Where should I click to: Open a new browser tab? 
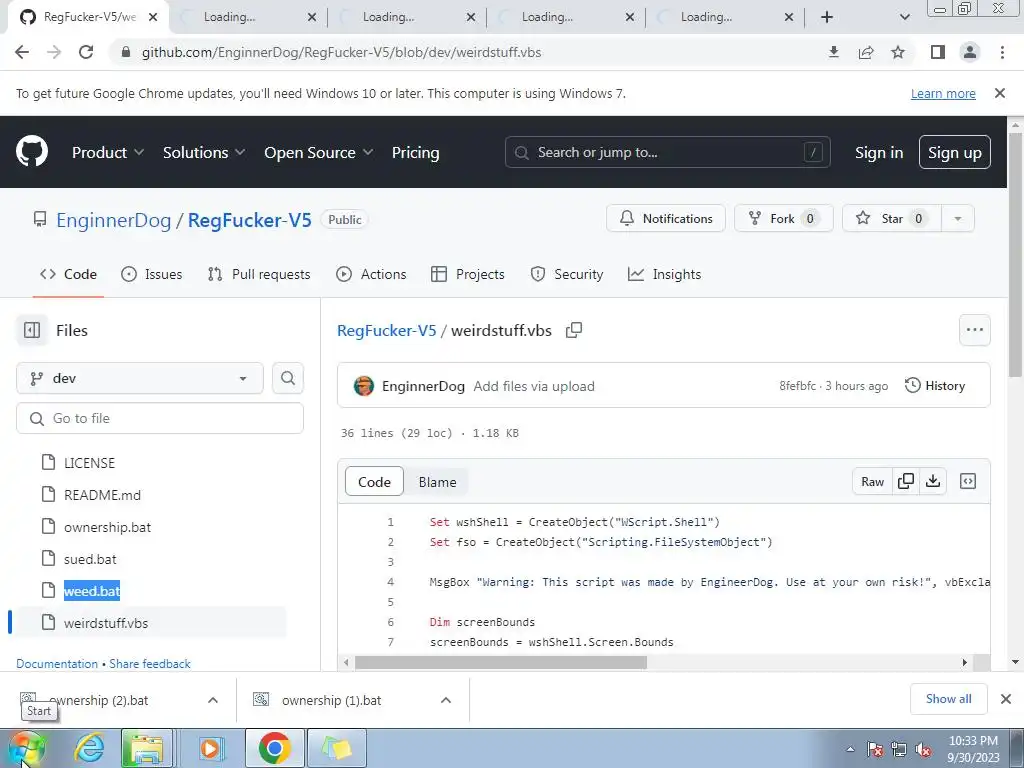click(827, 17)
